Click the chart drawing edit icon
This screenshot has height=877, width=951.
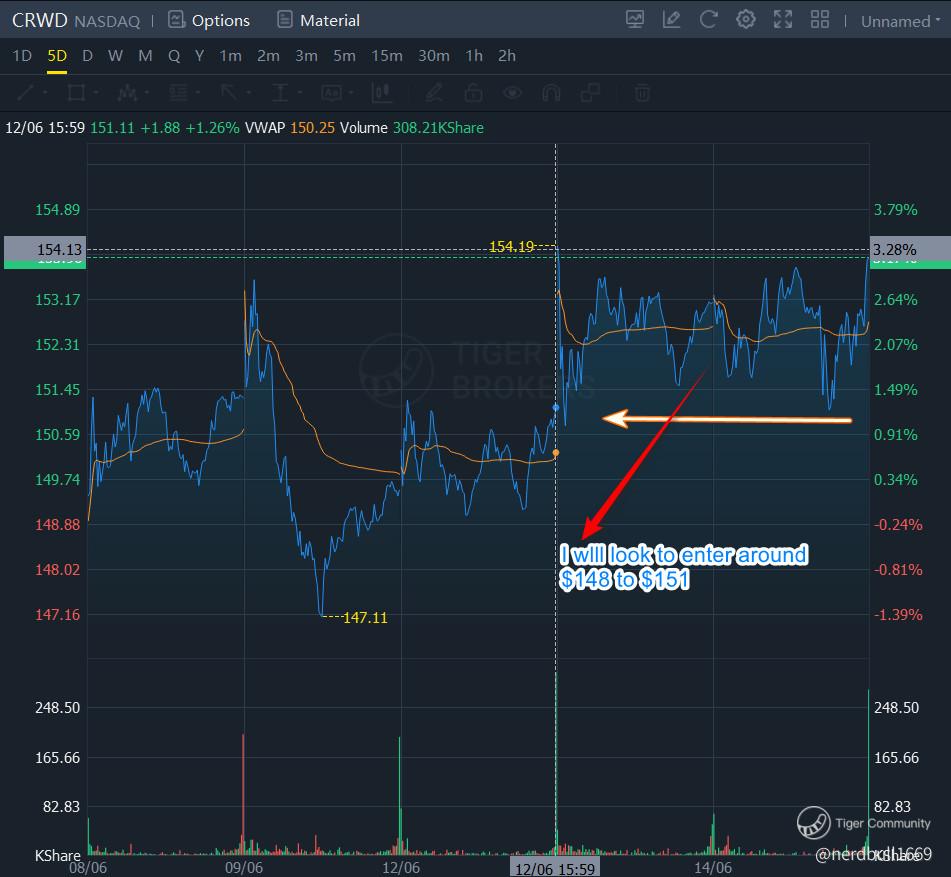coord(671,19)
